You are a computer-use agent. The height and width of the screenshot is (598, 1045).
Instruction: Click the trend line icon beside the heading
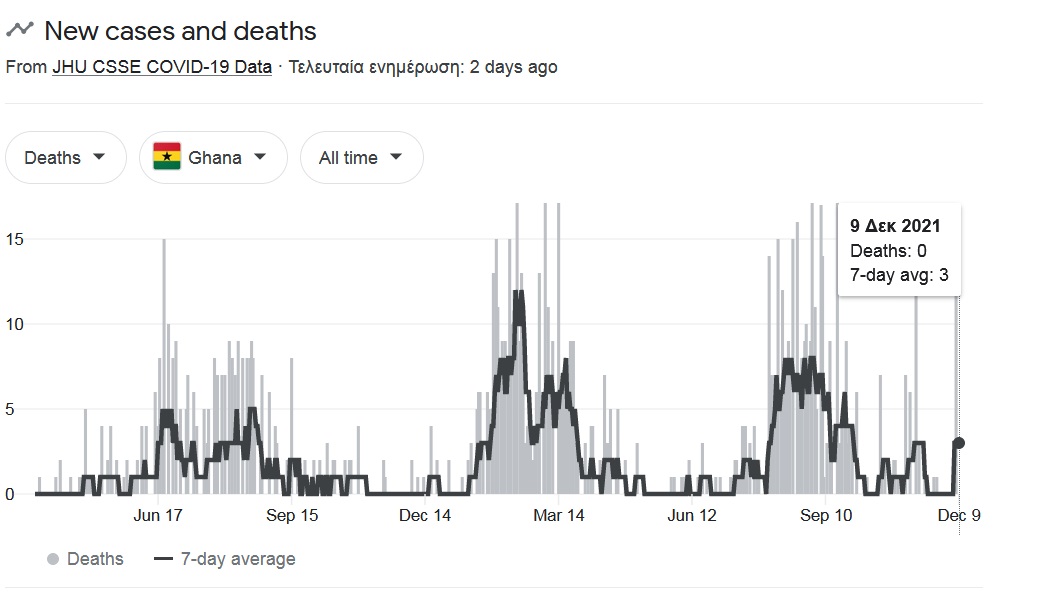[20, 30]
